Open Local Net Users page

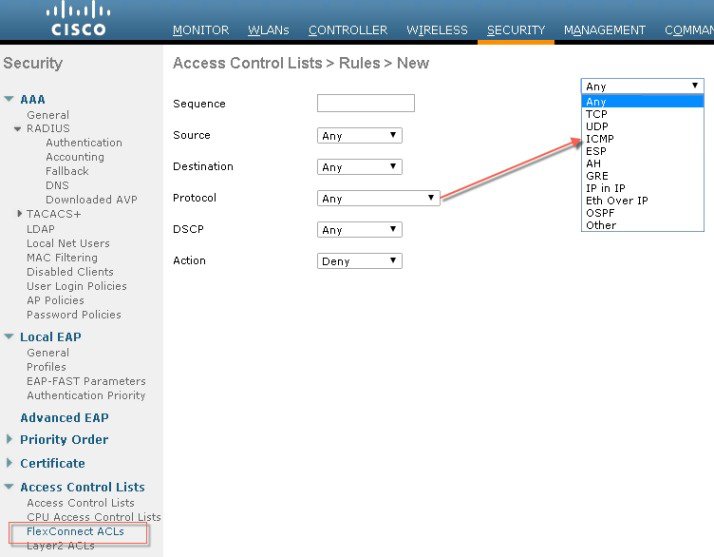68,243
